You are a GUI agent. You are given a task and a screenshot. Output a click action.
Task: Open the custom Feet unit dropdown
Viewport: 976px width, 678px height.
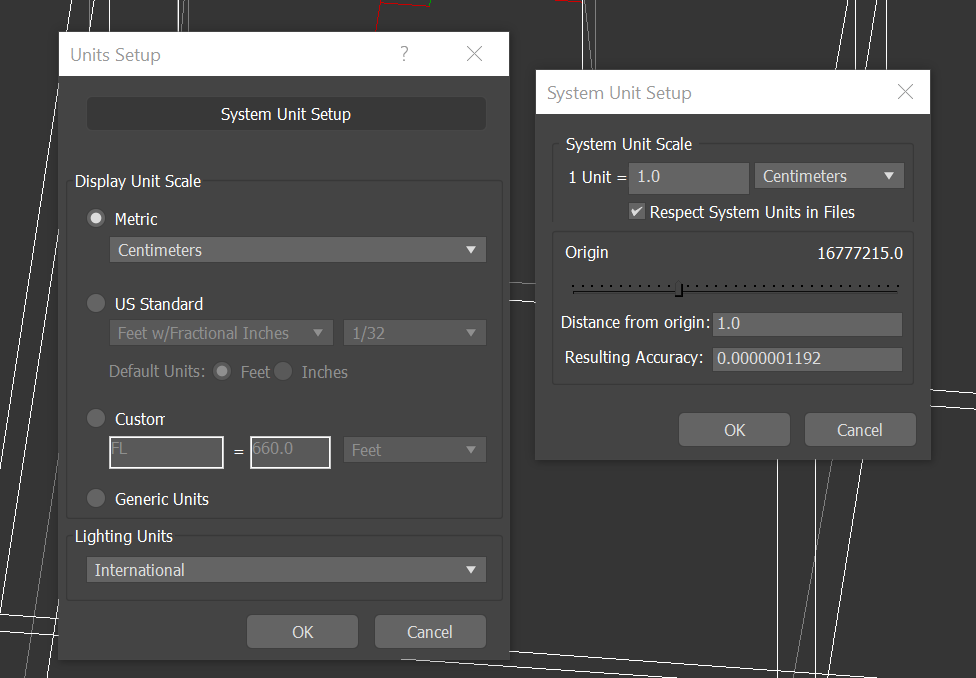pyautogui.click(x=415, y=450)
